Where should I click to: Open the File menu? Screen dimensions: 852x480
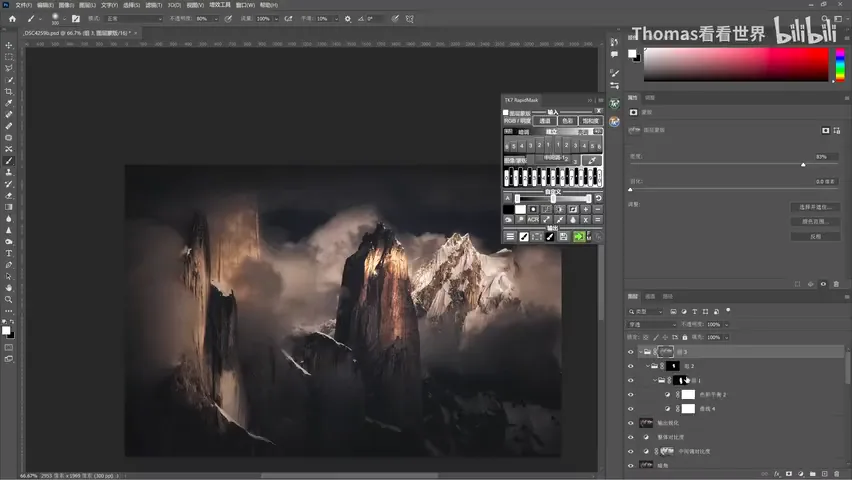(x=23, y=5)
